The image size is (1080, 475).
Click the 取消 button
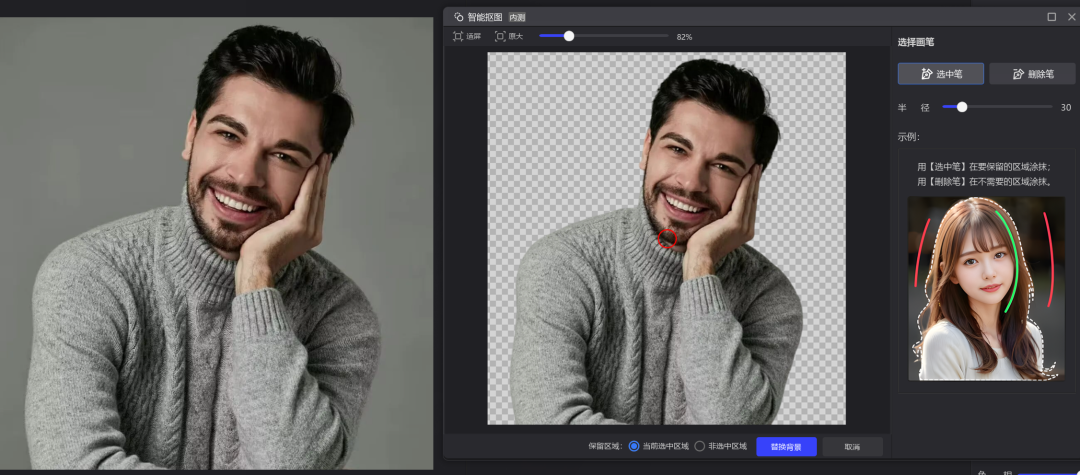(x=851, y=446)
